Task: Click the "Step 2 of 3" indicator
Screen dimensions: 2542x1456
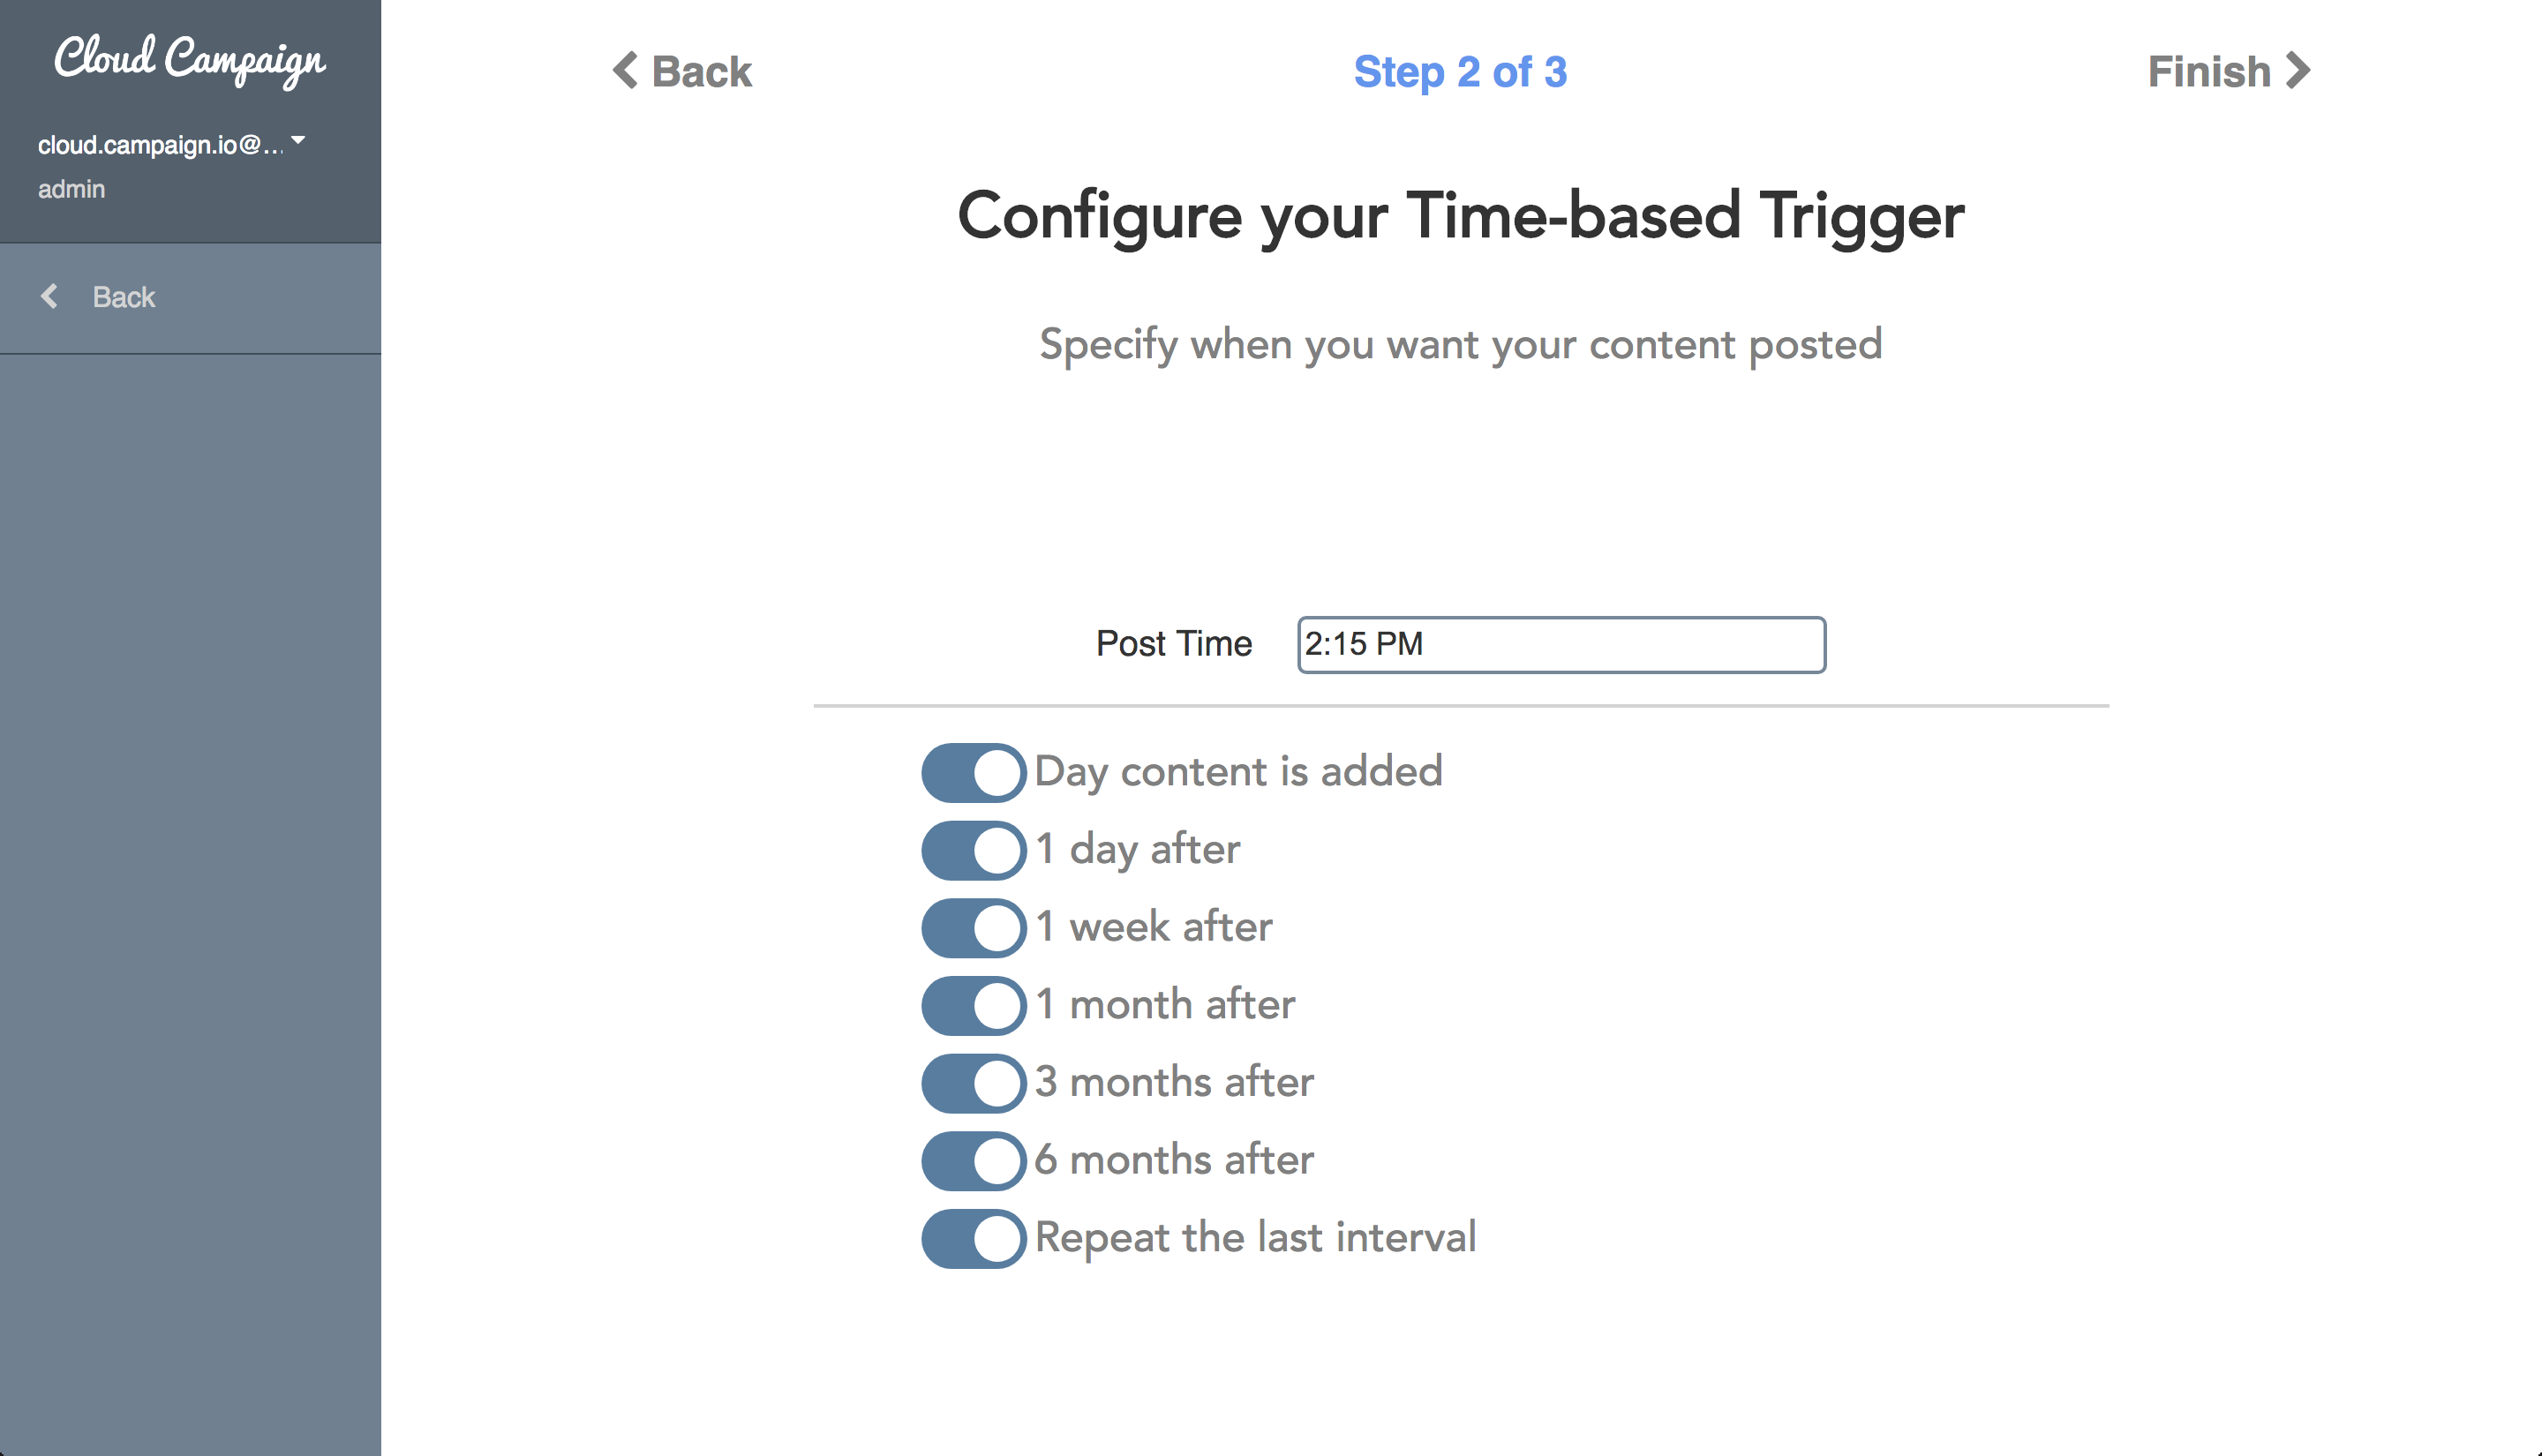Action: click(1460, 72)
